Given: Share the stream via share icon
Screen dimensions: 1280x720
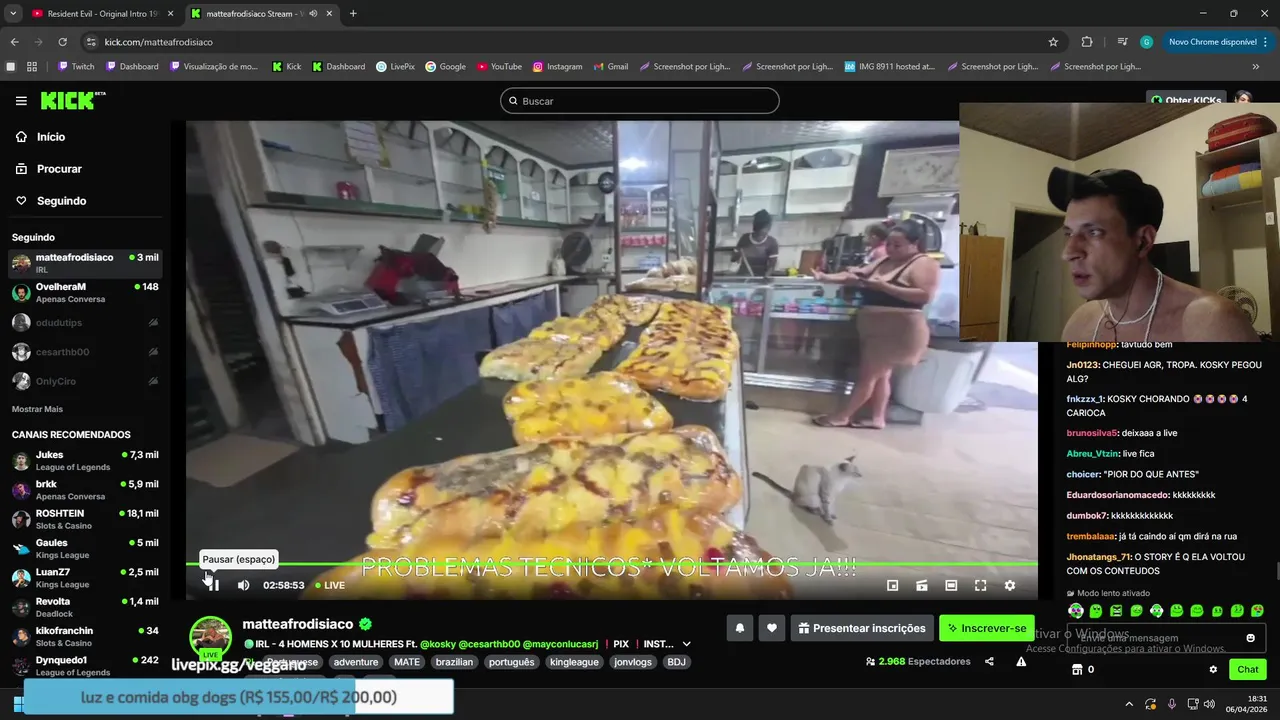Looking at the screenshot, I should (989, 661).
